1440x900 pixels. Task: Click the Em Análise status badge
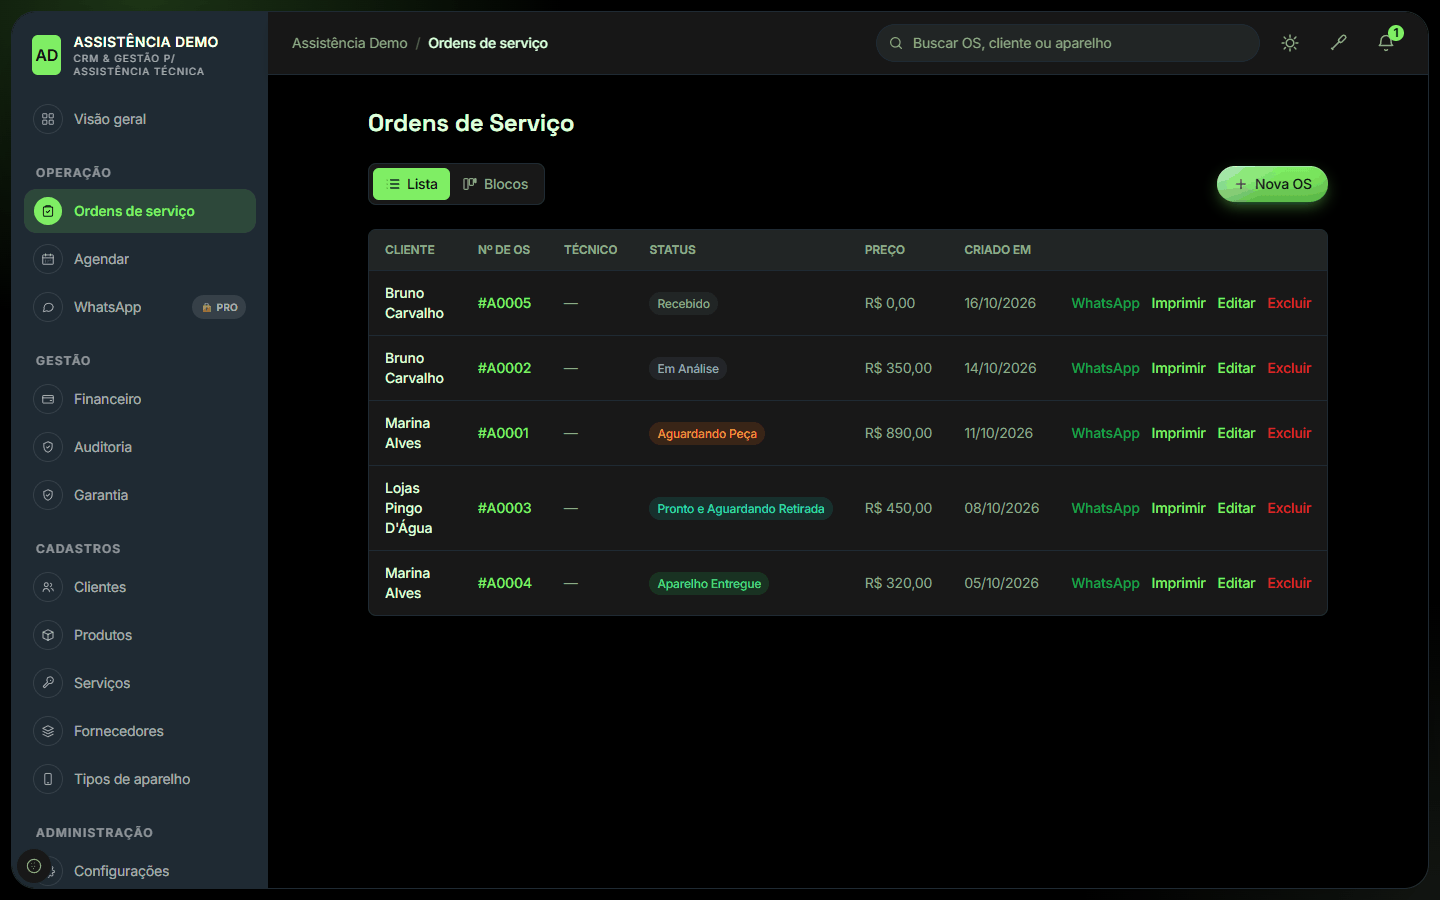click(688, 369)
